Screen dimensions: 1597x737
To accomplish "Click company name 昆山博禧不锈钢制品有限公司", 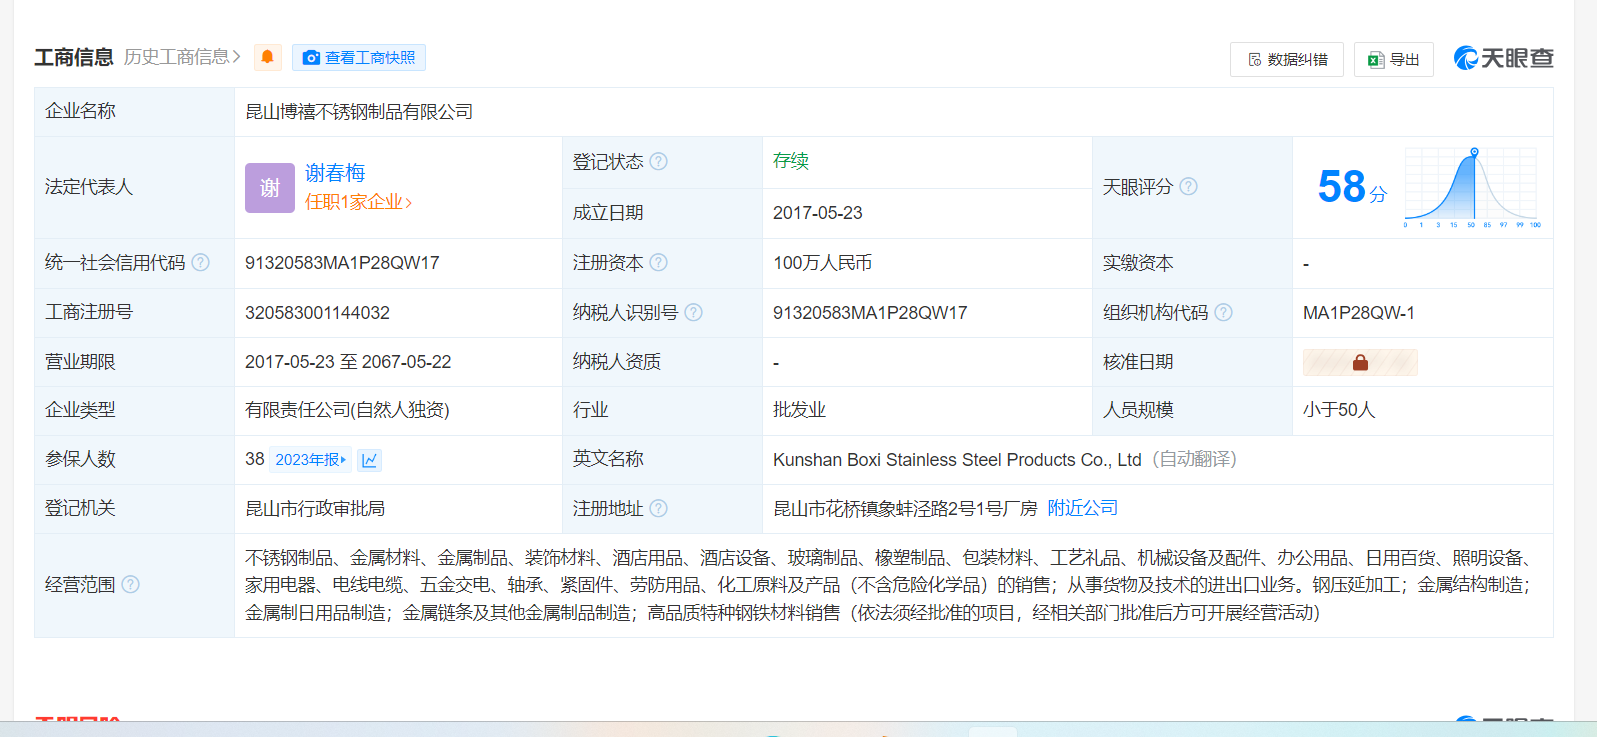I will (359, 112).
